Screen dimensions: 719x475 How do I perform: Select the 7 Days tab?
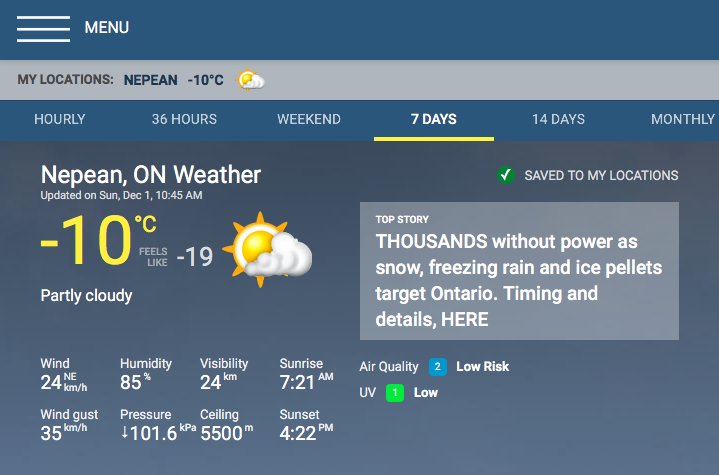[x=434, y=119]
